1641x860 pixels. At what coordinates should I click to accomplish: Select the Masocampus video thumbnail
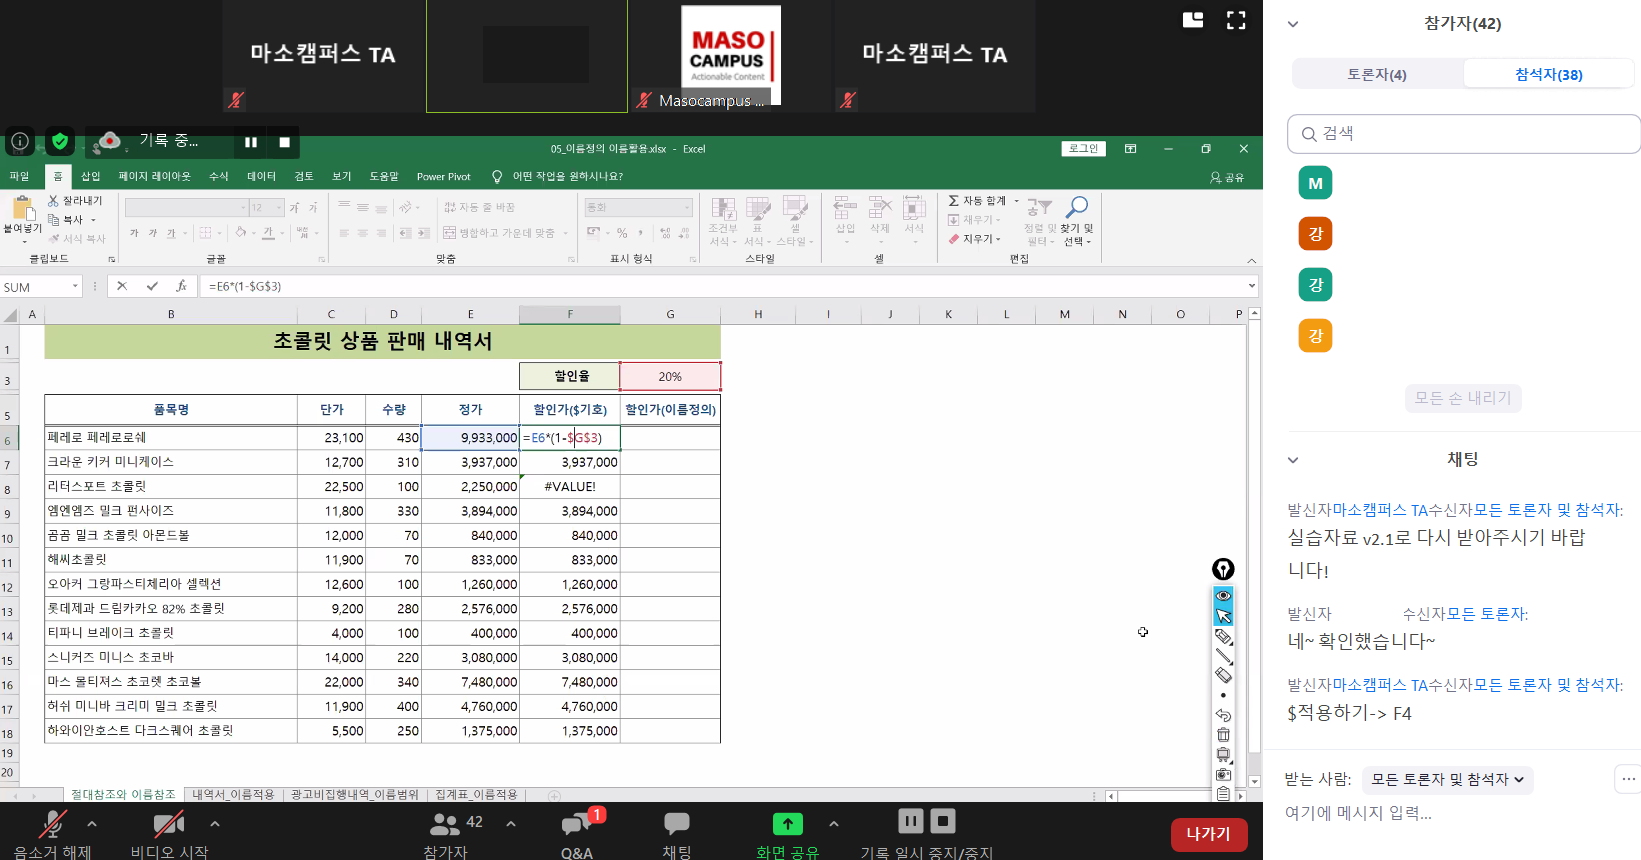(730, 56)
